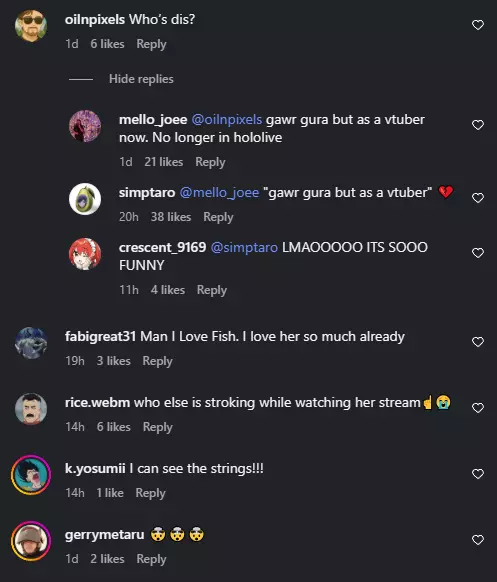Screen dimensions: 497x582
Task: Like crescent_9169's reply via heart
Action: pos(478,253)
